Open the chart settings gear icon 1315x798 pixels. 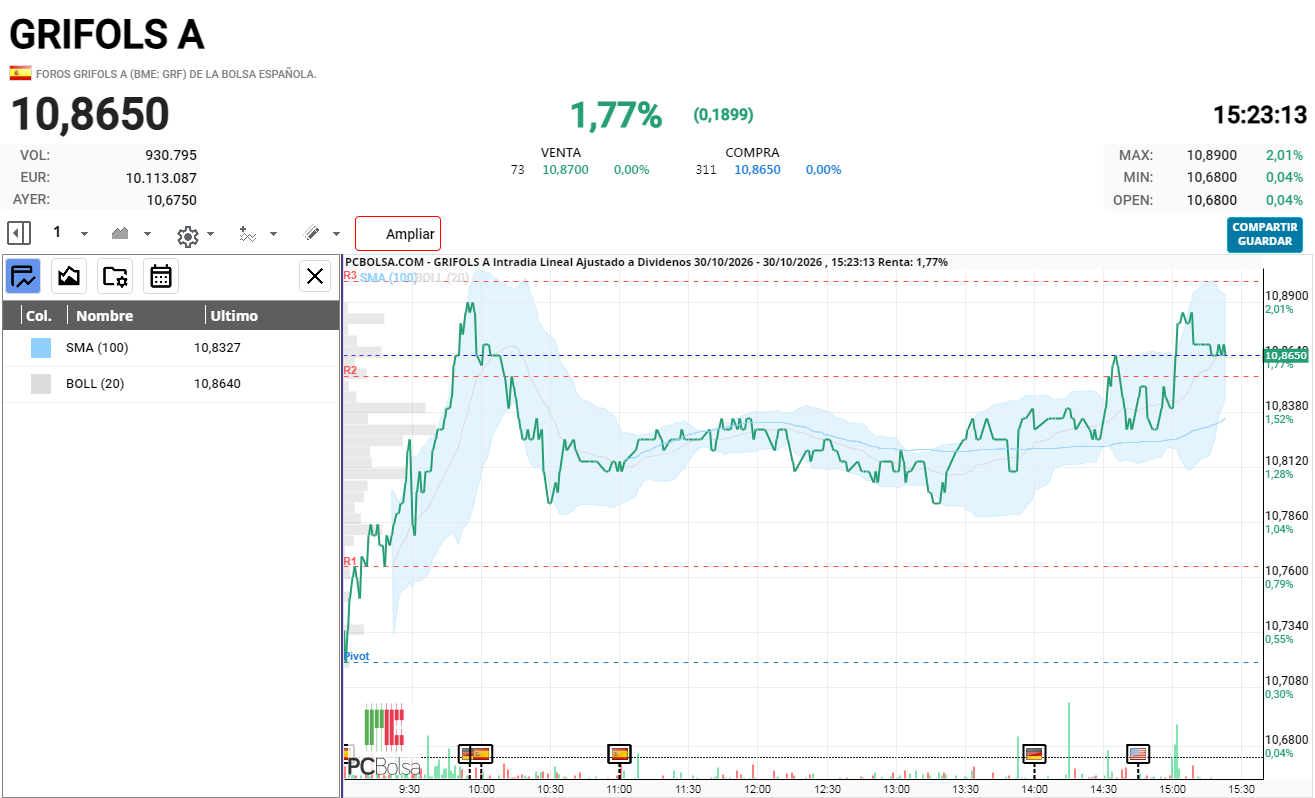(x=187, y=236)
